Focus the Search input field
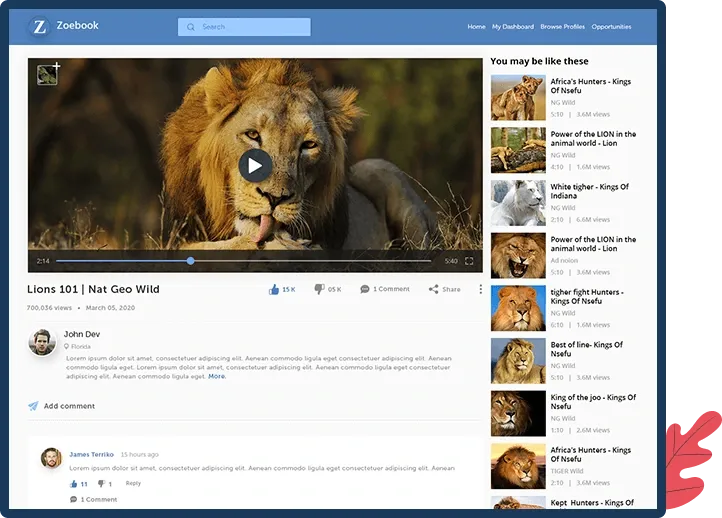 (244, 27)
